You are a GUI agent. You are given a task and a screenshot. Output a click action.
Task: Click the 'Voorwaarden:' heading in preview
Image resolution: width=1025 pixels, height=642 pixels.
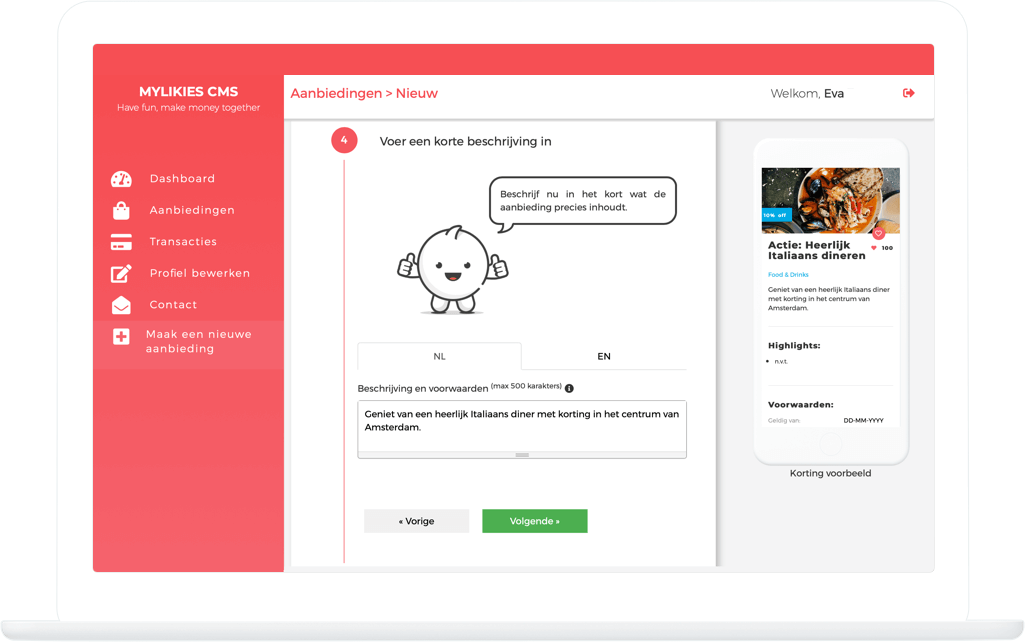click(800, 405)
